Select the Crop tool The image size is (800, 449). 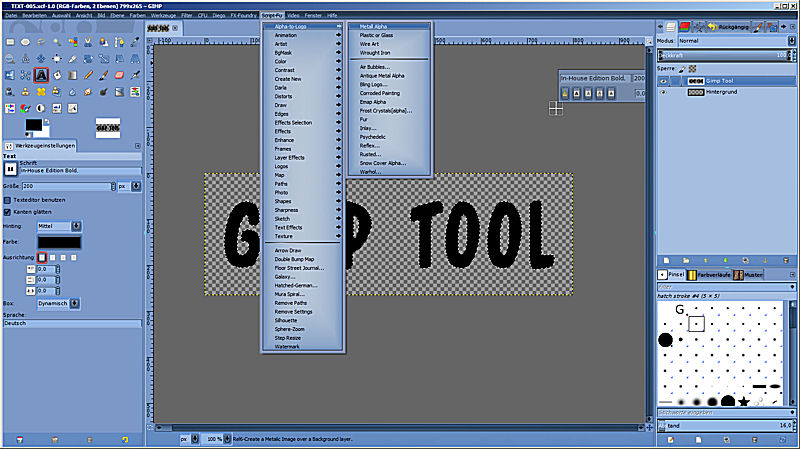coord(72,59)
